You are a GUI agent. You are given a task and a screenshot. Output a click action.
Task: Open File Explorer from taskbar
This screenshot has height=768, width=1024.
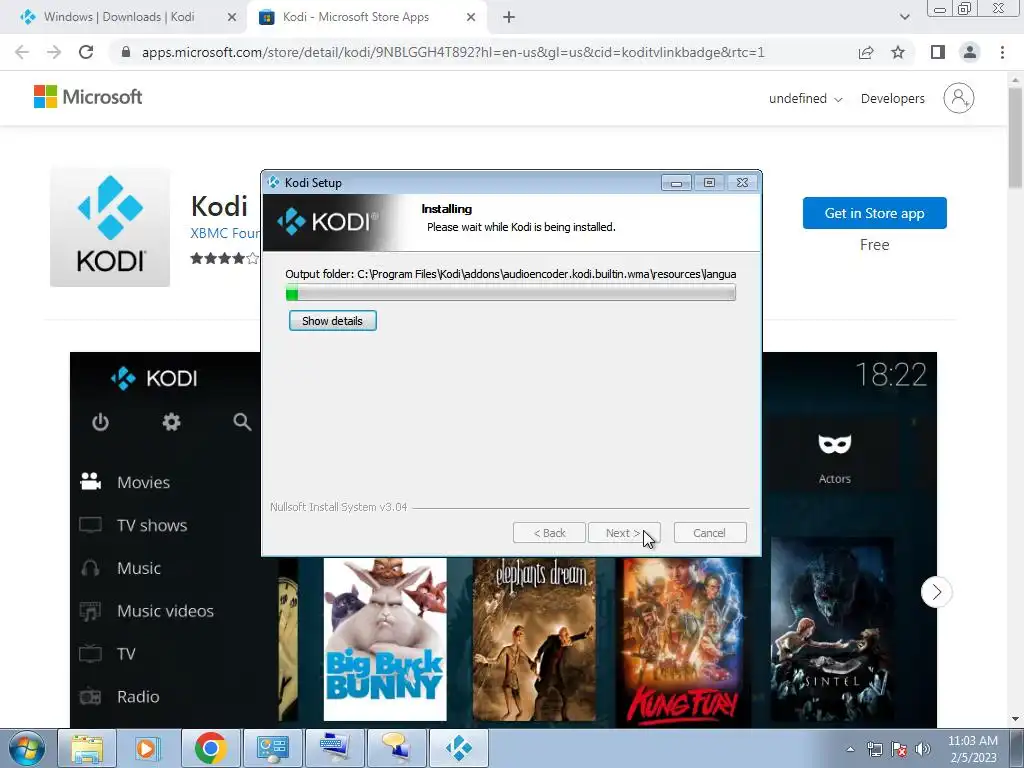(x=87, y=748)
